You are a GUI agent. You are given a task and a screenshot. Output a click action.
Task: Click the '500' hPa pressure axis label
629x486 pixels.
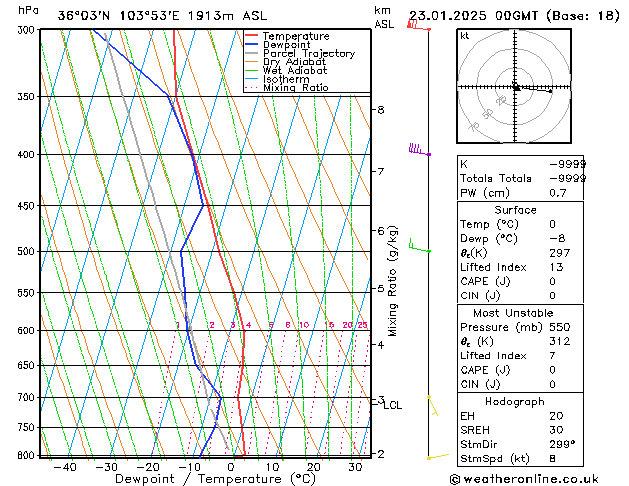coord(26,252)
